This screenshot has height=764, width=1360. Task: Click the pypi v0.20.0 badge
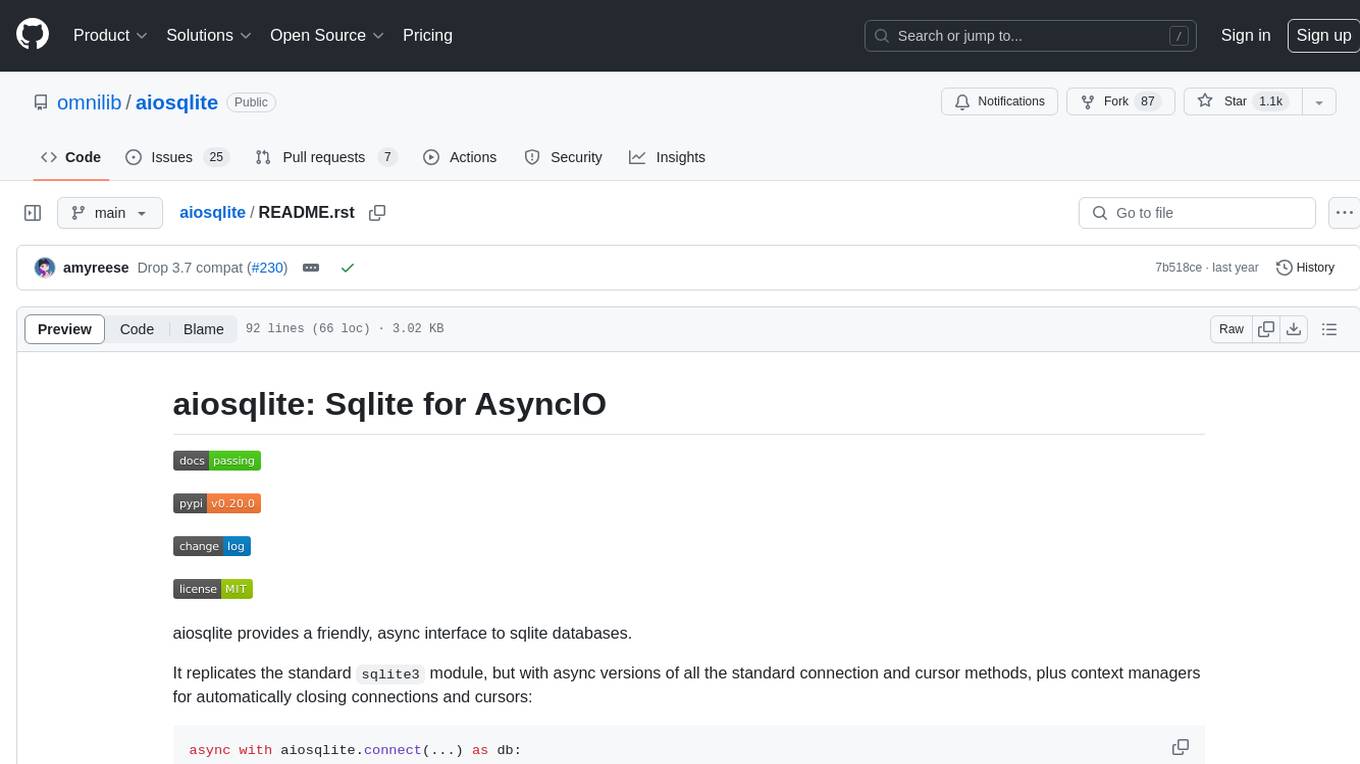(217, 504)
